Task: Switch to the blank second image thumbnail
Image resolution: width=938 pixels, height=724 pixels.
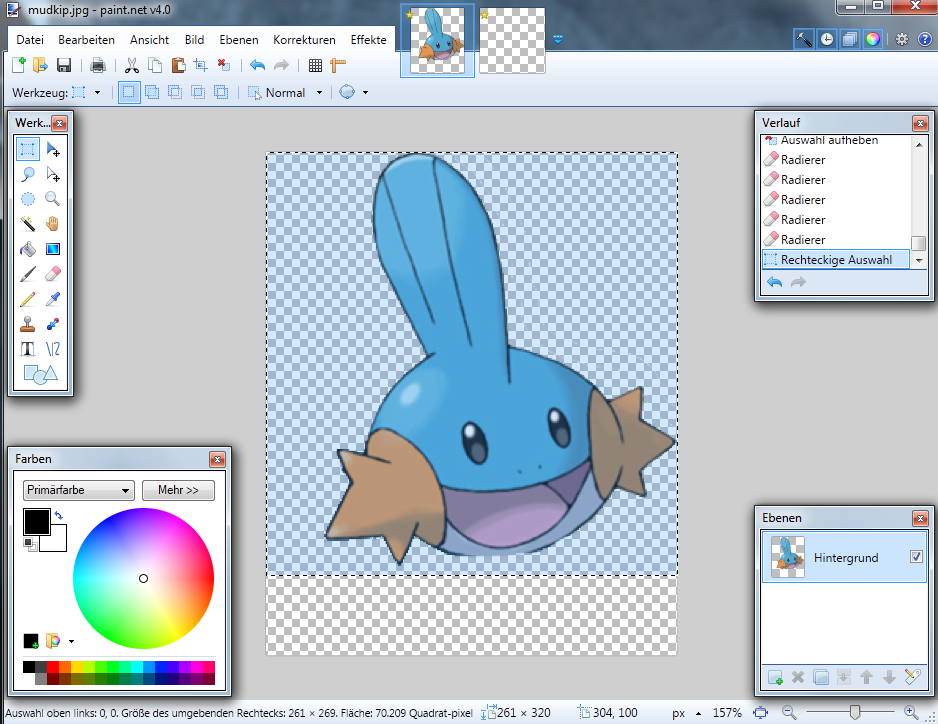Action: tap(512, 41)
